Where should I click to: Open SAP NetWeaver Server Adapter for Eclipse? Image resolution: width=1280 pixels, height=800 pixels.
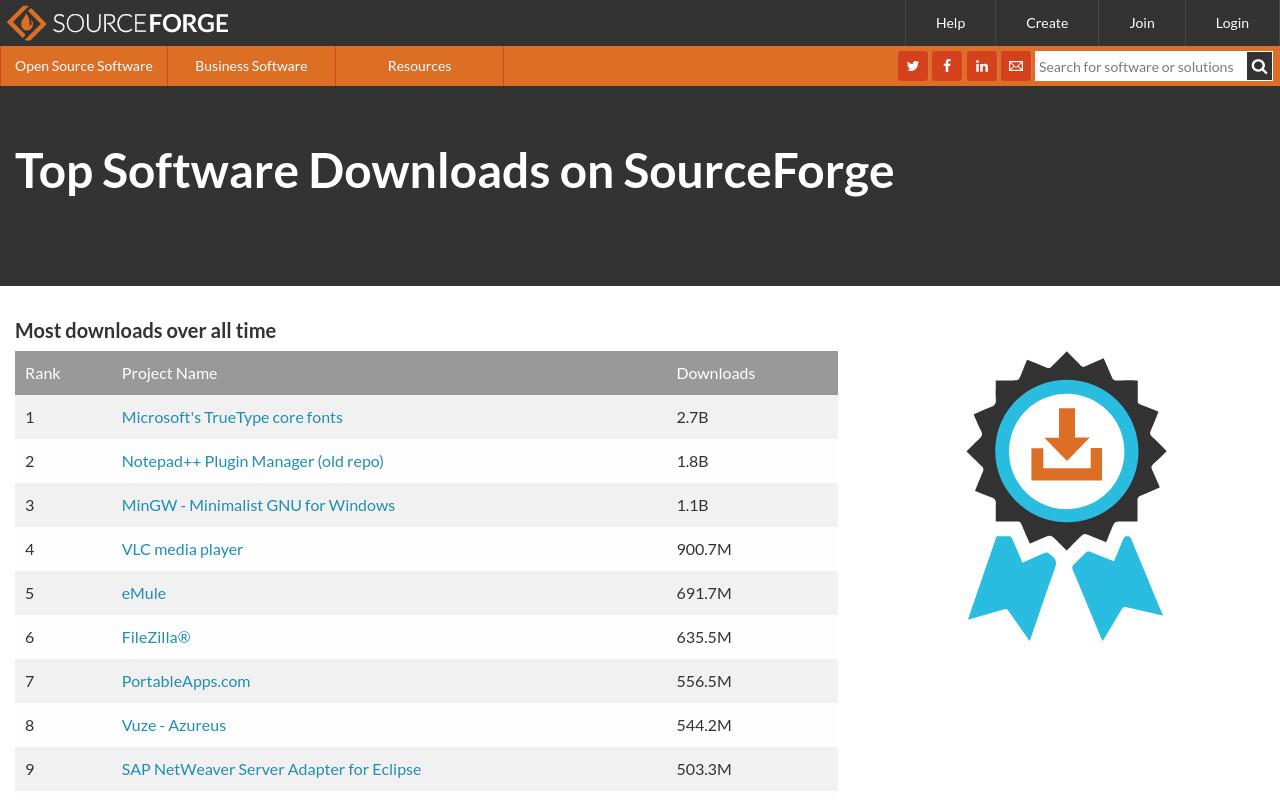pyautogui.click(x=271, y=769)
